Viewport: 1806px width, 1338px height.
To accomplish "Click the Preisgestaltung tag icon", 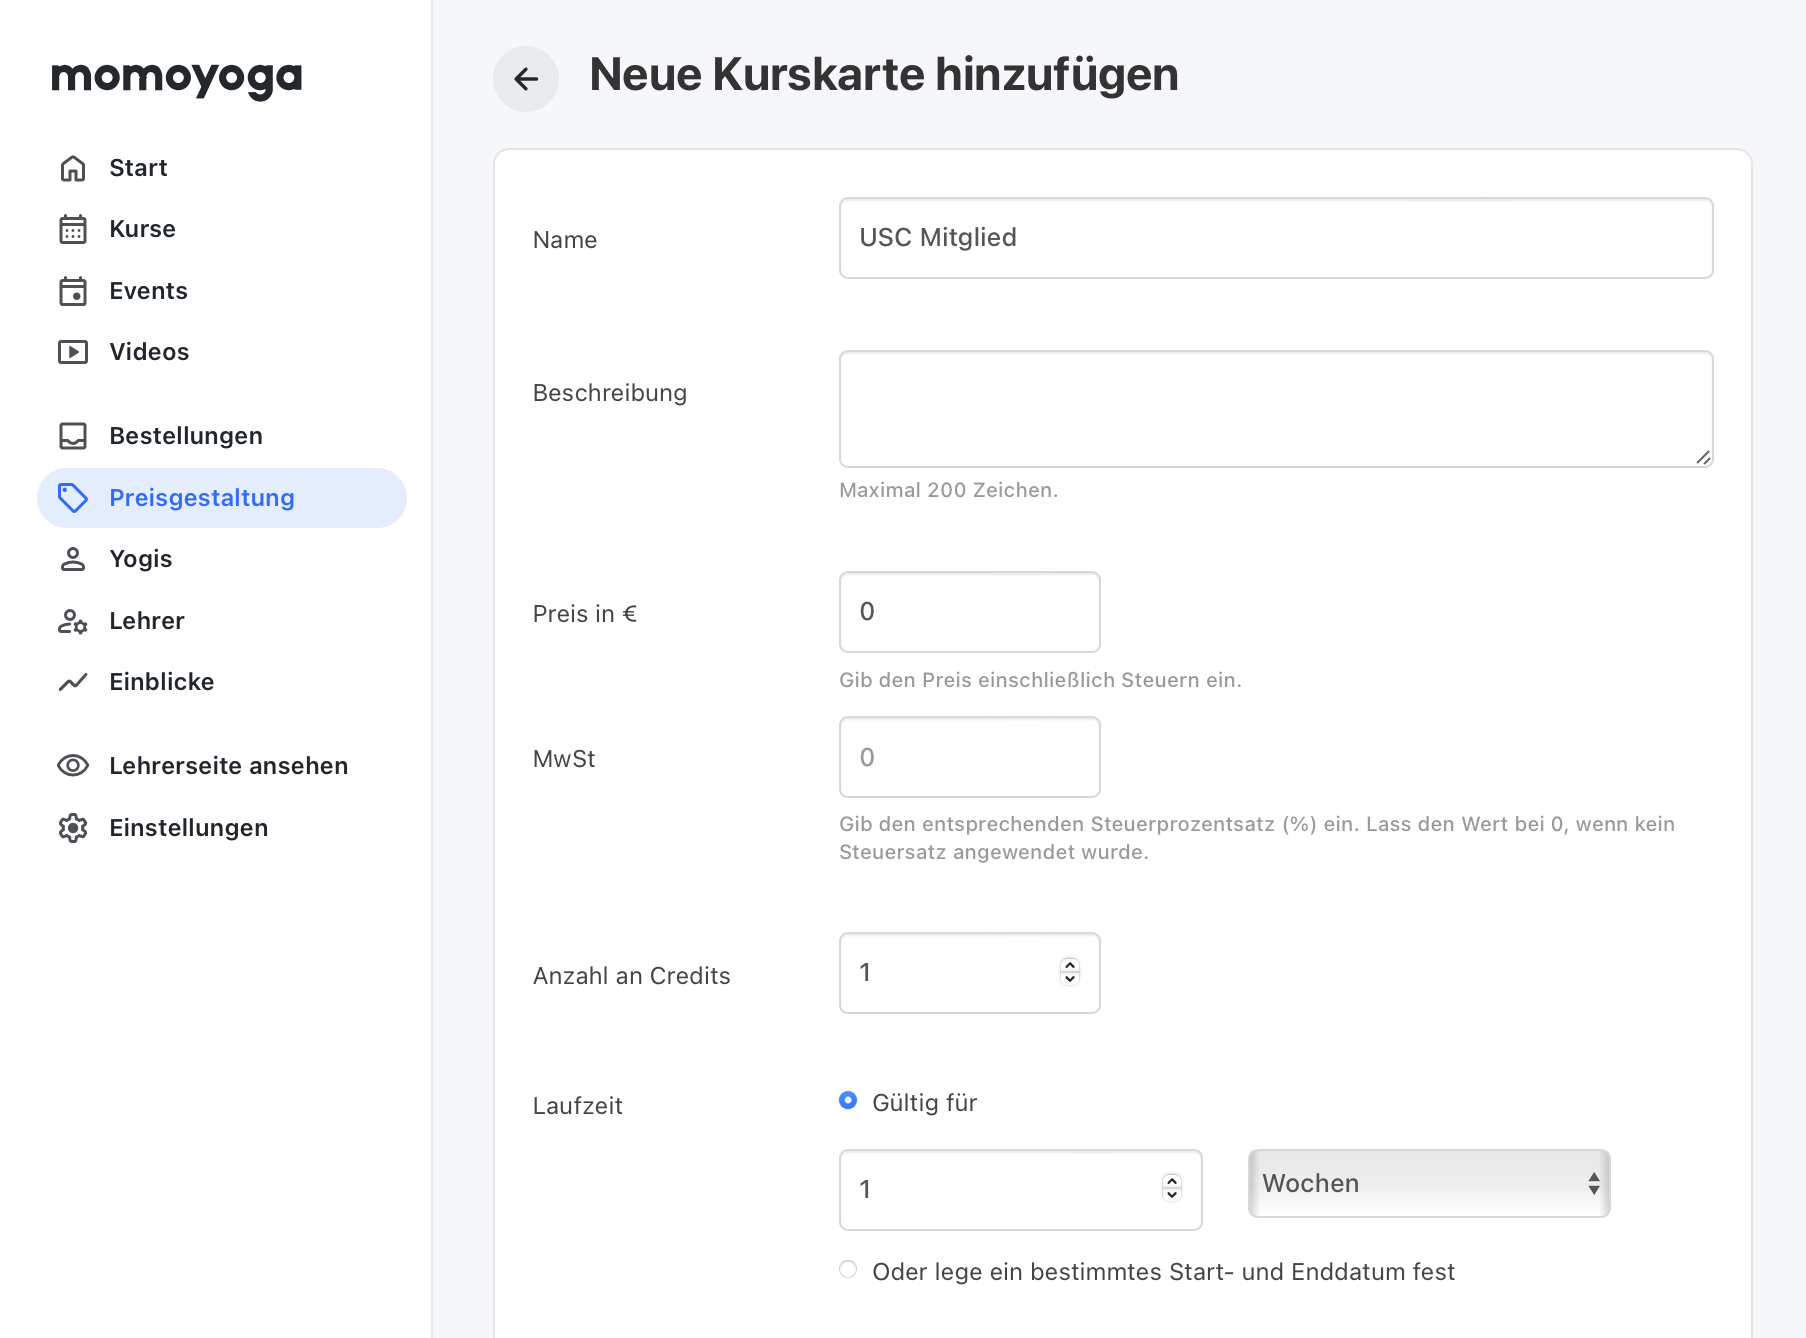I will 73,498.
